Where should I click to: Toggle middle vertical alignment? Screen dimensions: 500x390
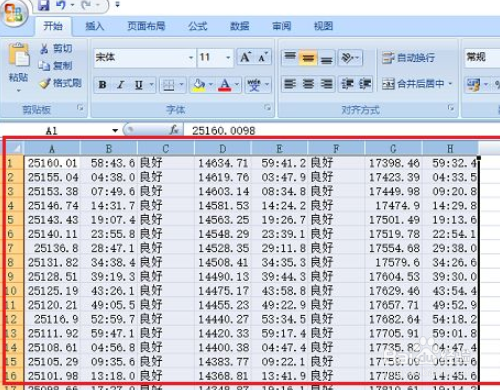[308, 58]
